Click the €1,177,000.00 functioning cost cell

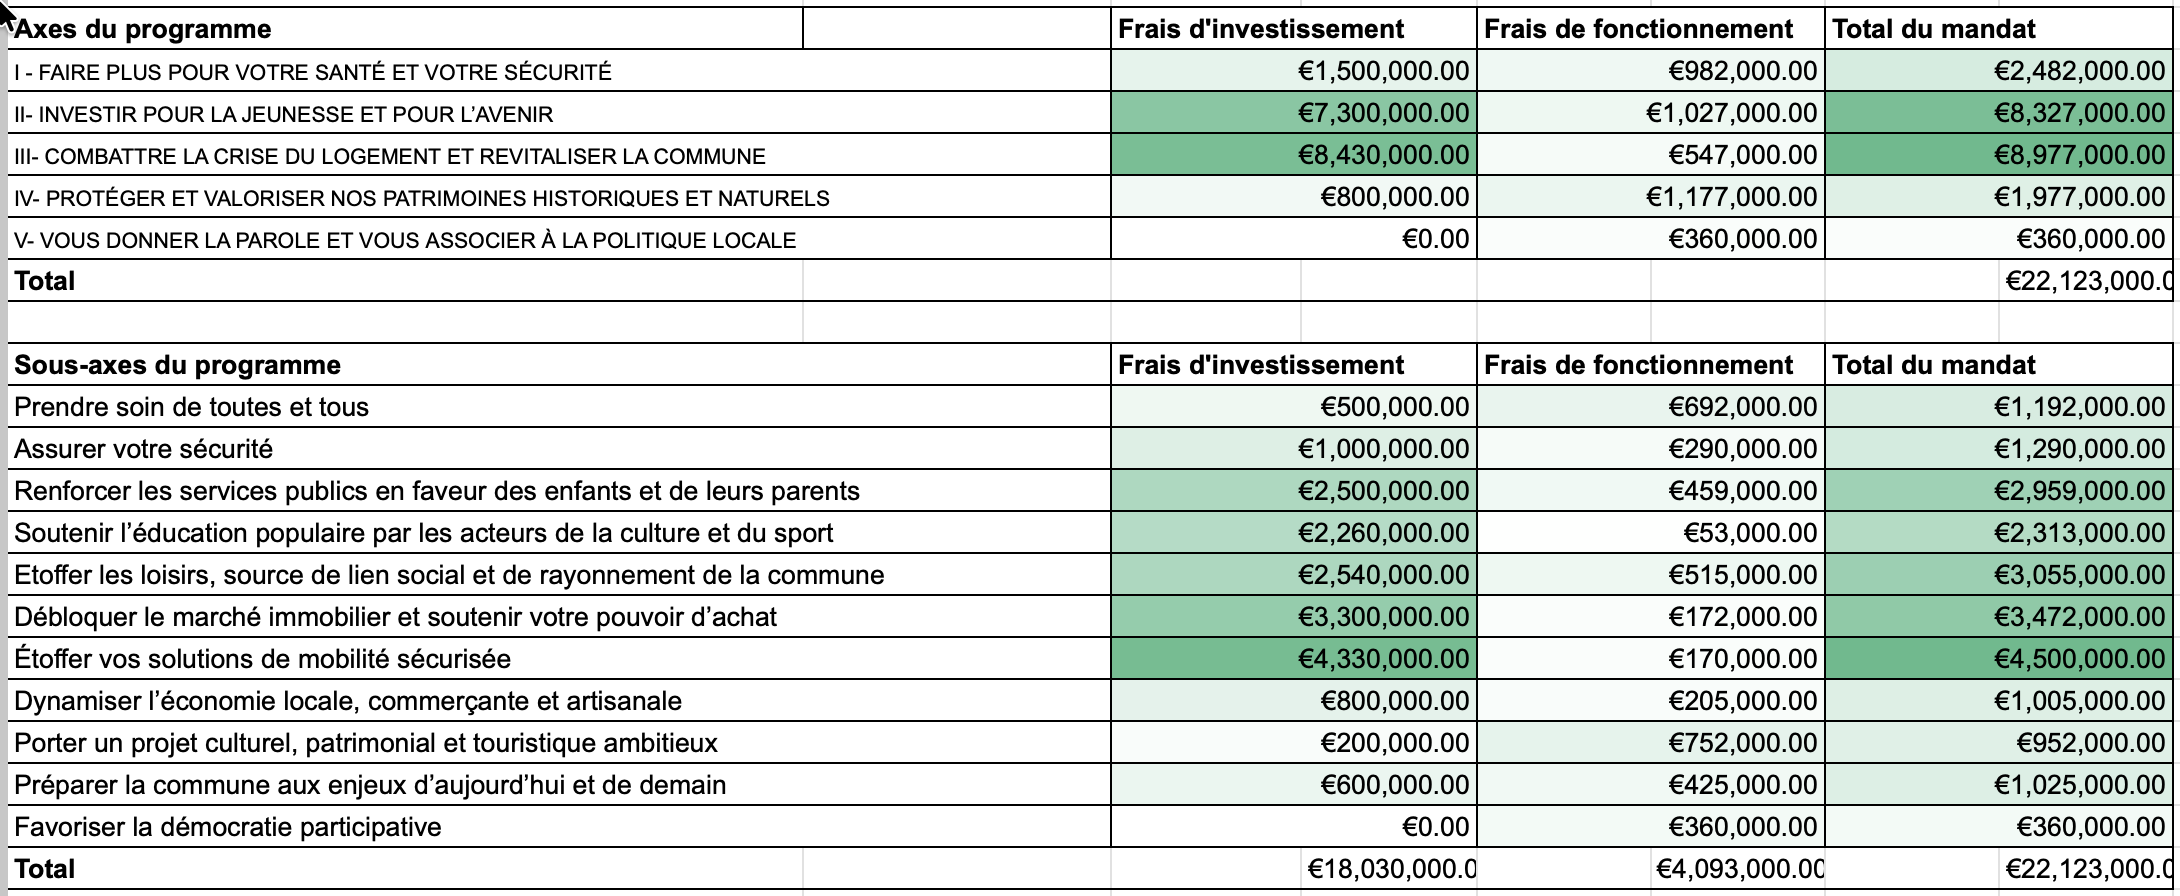point(1732,197)
